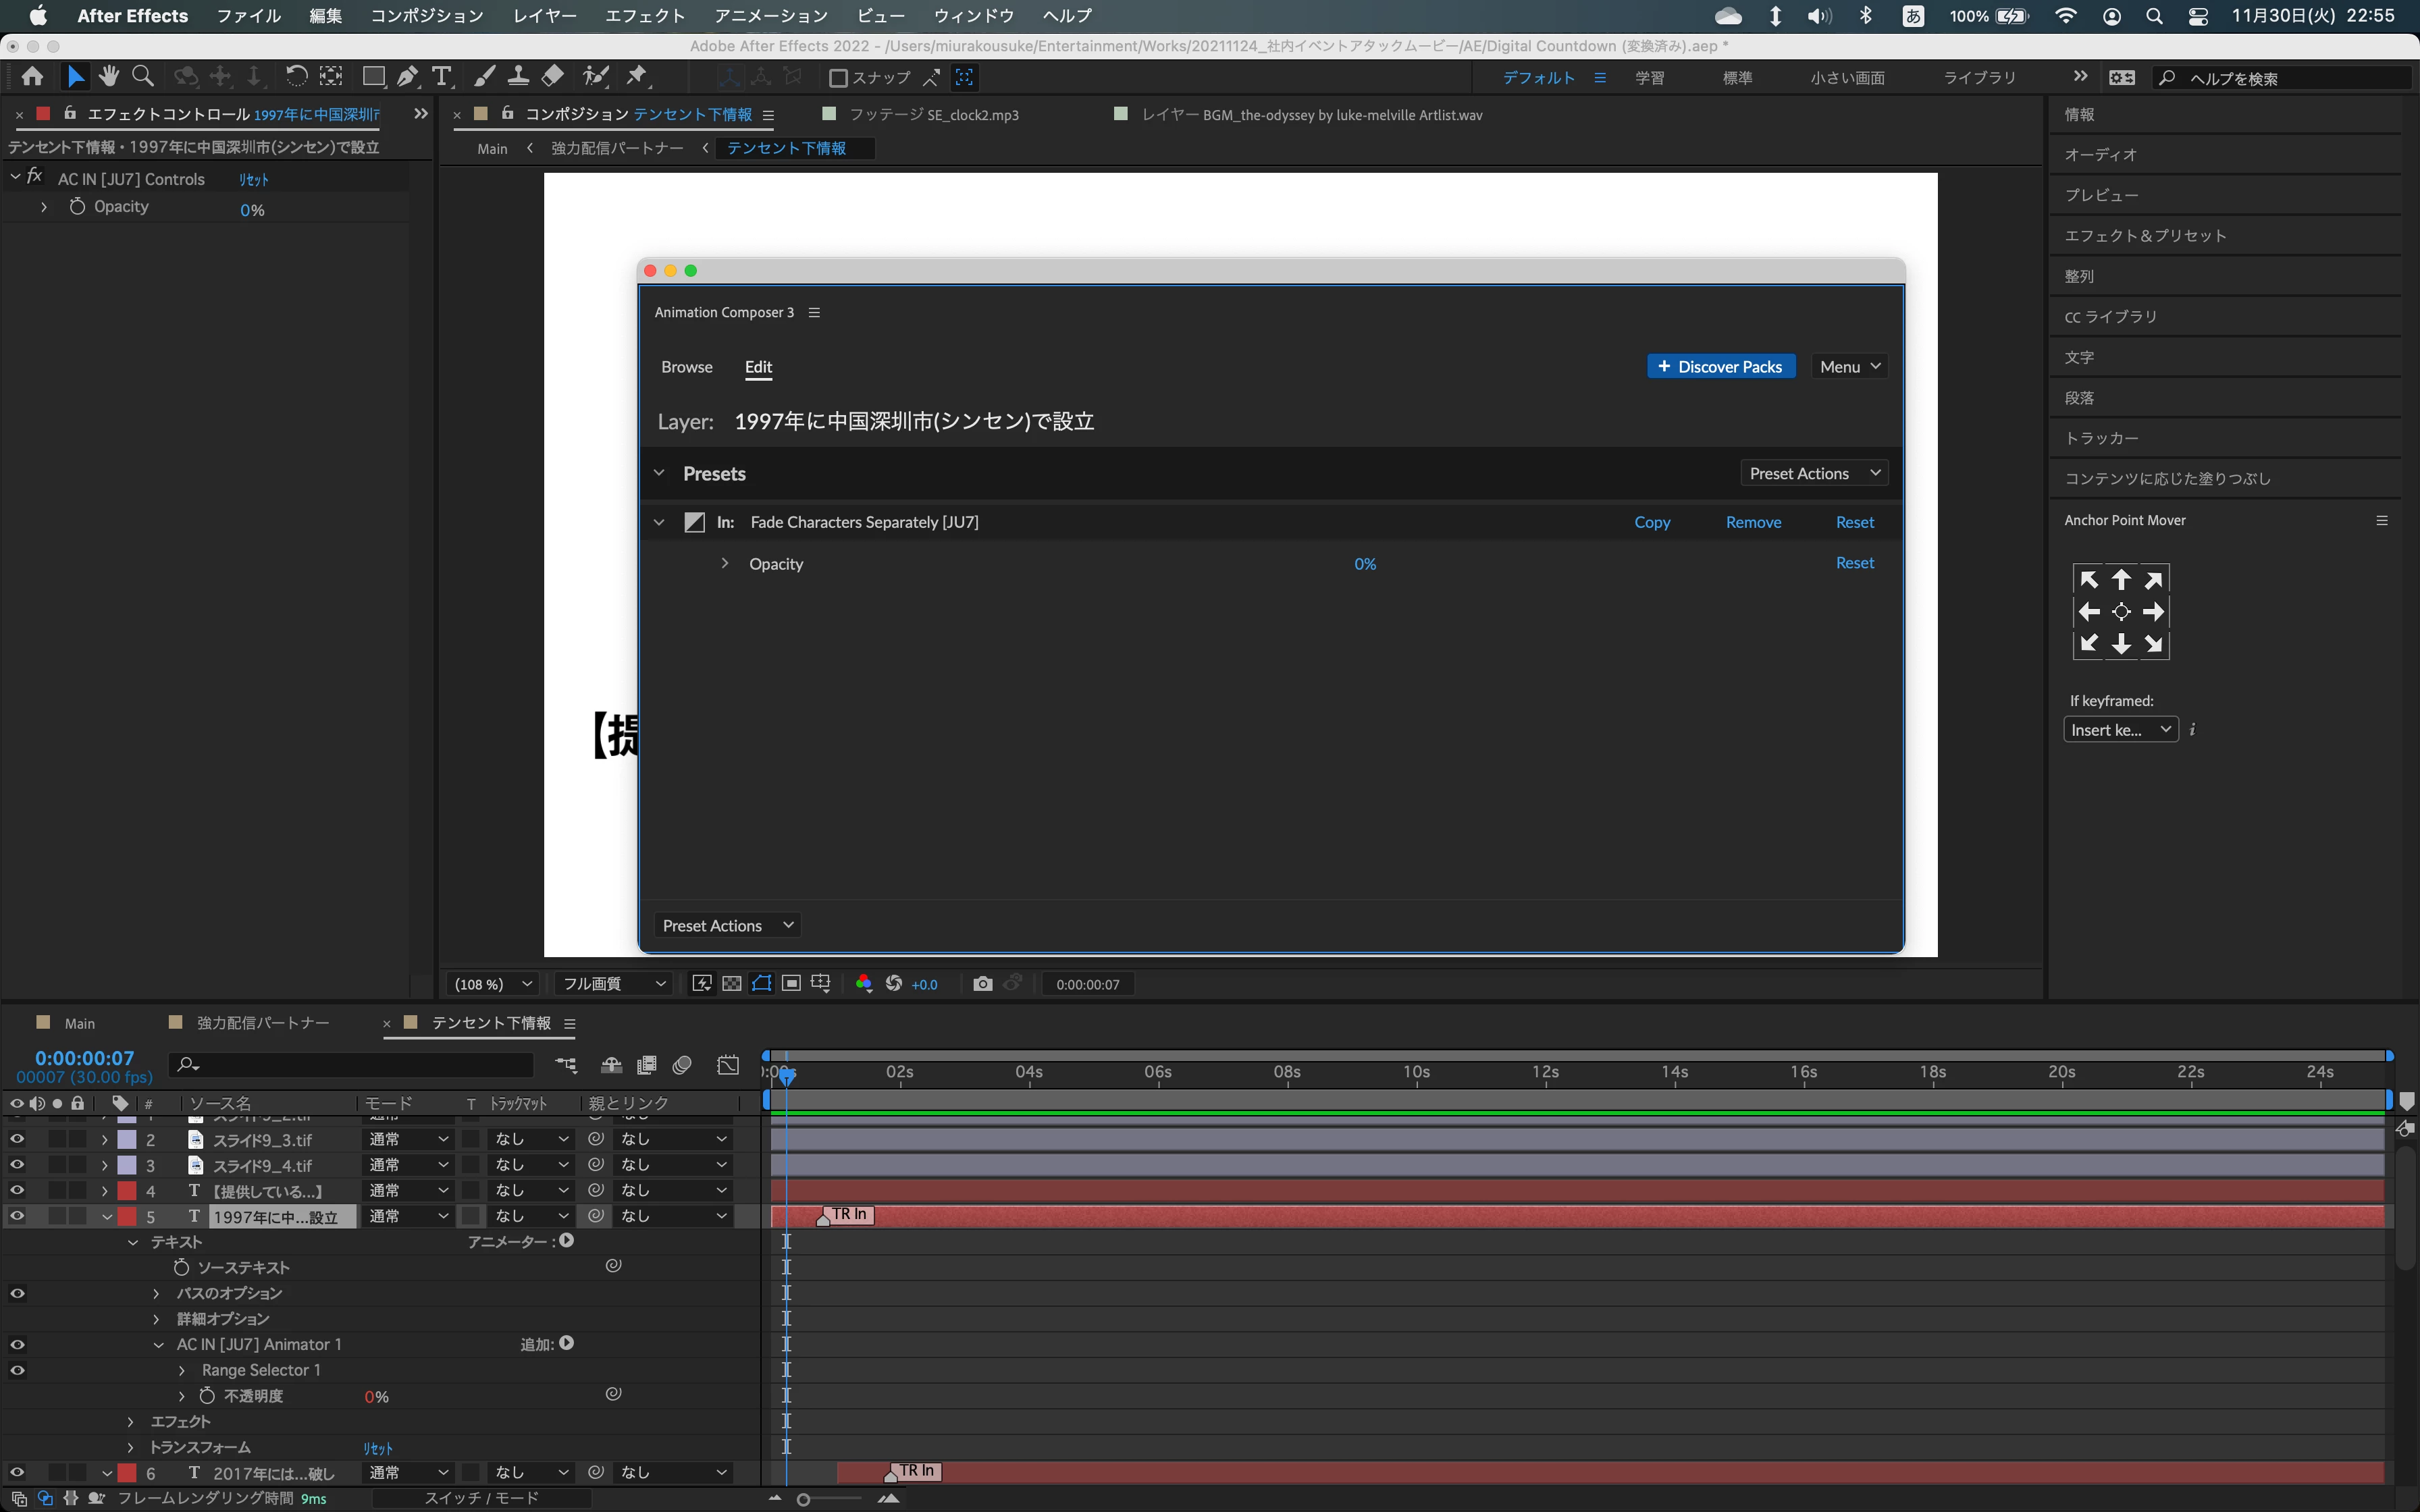The image size is (2420, 1512).
Task: Toggle visibility of Range Selector 1
Action: (17, 1370)
